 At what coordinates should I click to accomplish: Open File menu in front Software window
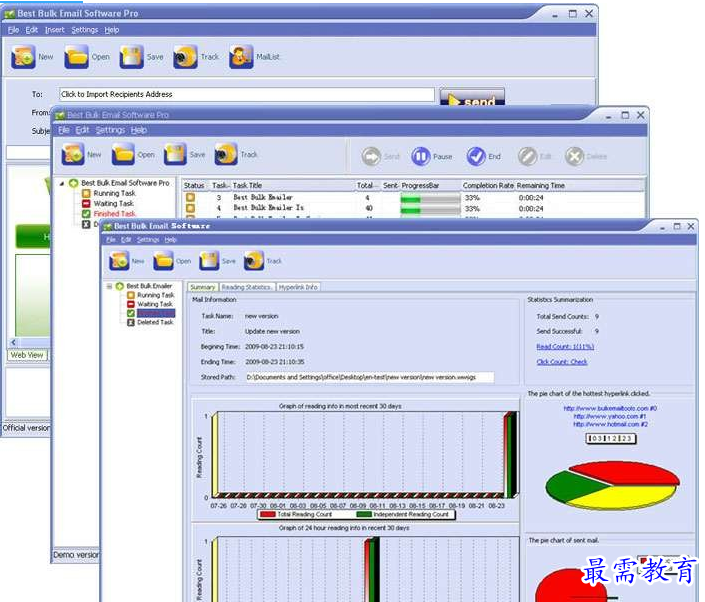pos(111,240)
